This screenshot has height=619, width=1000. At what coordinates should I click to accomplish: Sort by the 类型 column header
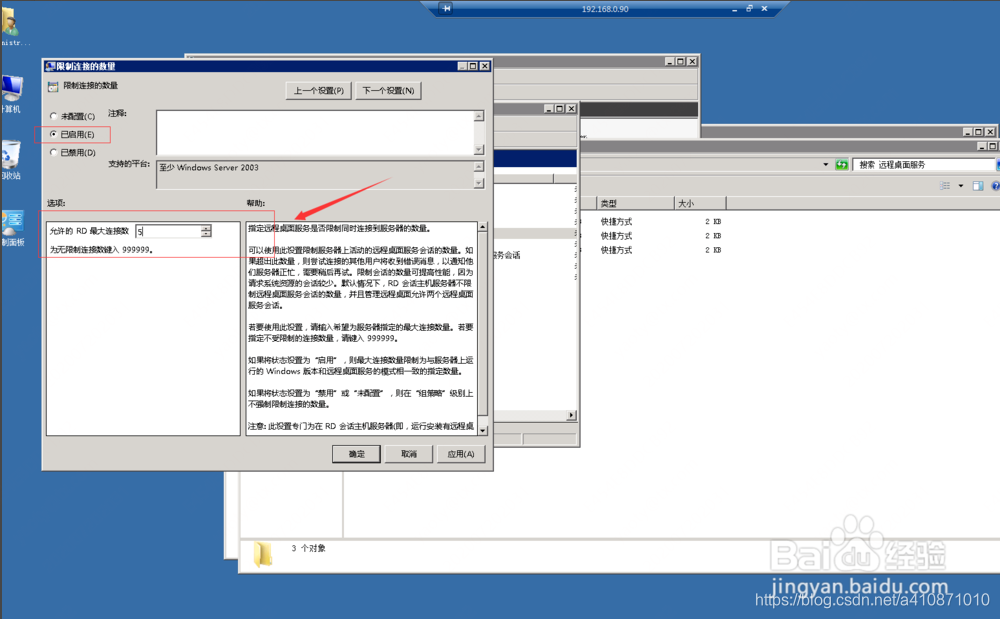(635, 203)
